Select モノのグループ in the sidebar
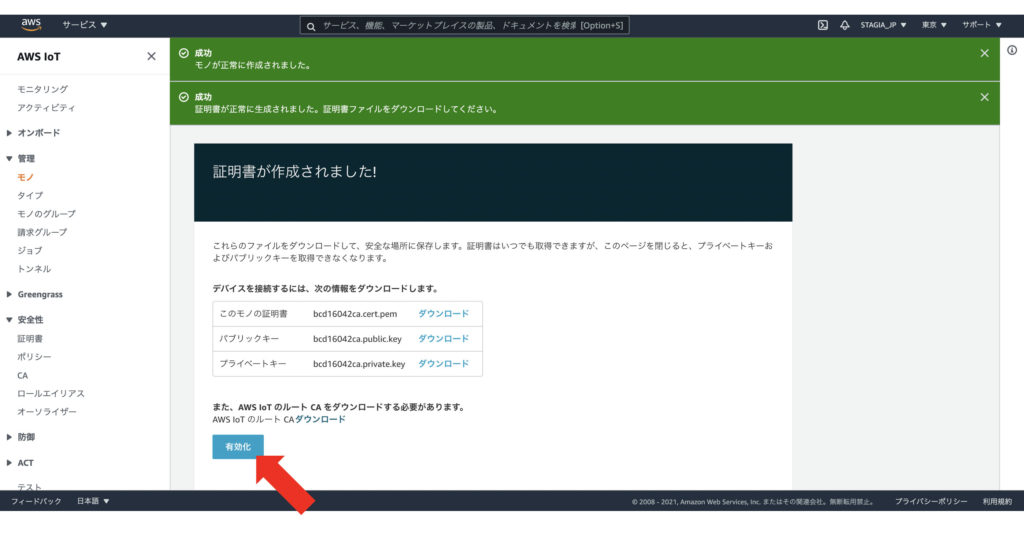Screen dimensions: 1024x537 pos(46,214)
